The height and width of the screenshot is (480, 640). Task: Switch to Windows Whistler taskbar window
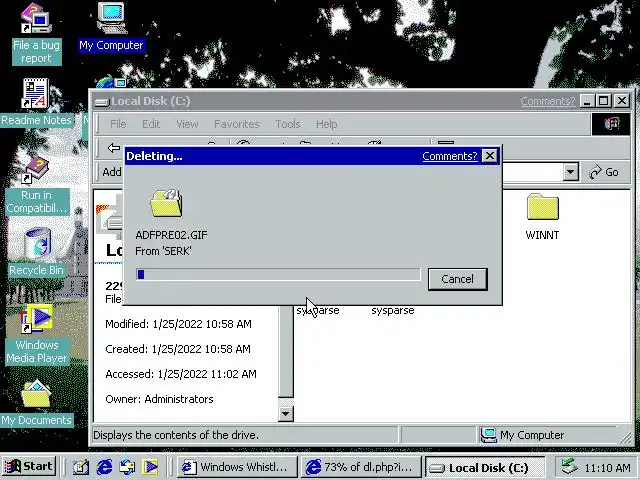pyautogui.click(x=237, y=467)
